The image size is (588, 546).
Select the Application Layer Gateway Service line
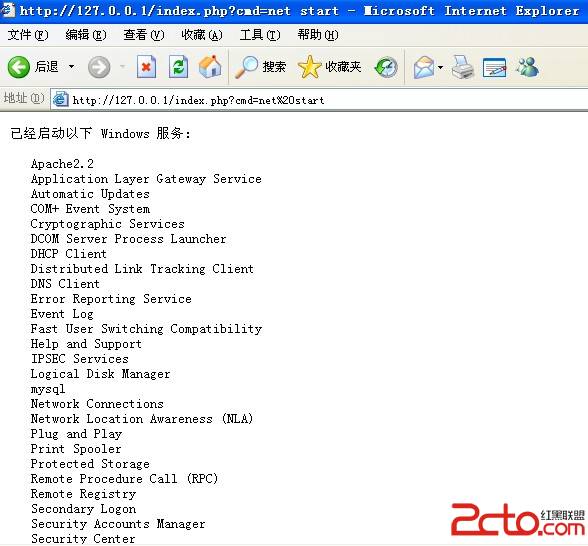[x=146, y=179]
